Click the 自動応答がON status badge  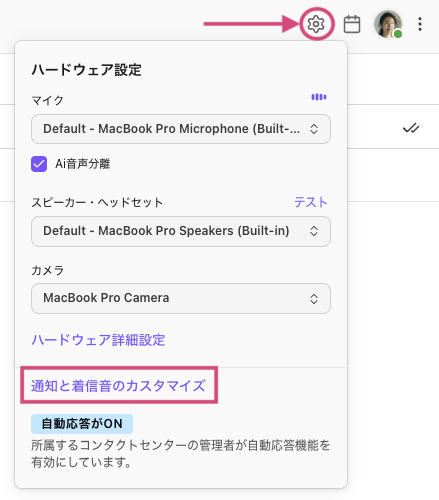(82, 424)
